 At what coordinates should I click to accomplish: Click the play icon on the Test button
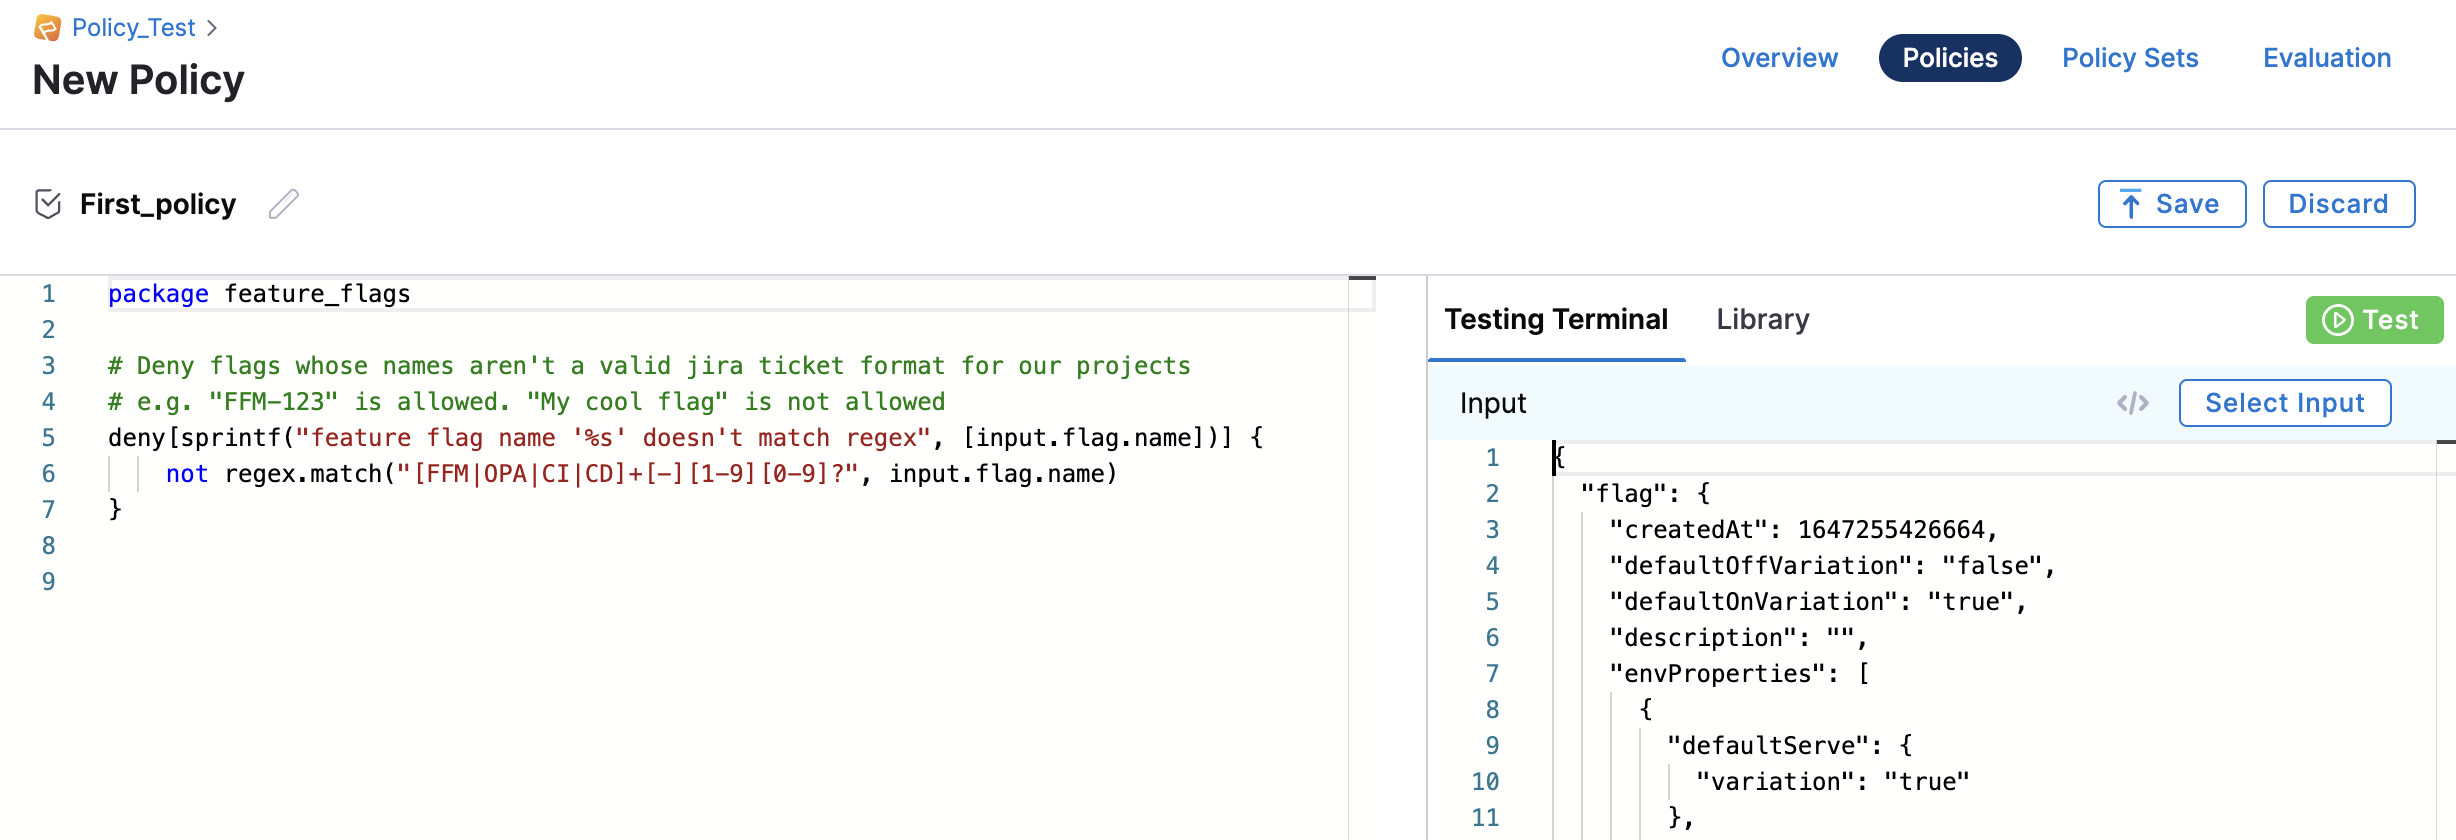pos(2337,320)
